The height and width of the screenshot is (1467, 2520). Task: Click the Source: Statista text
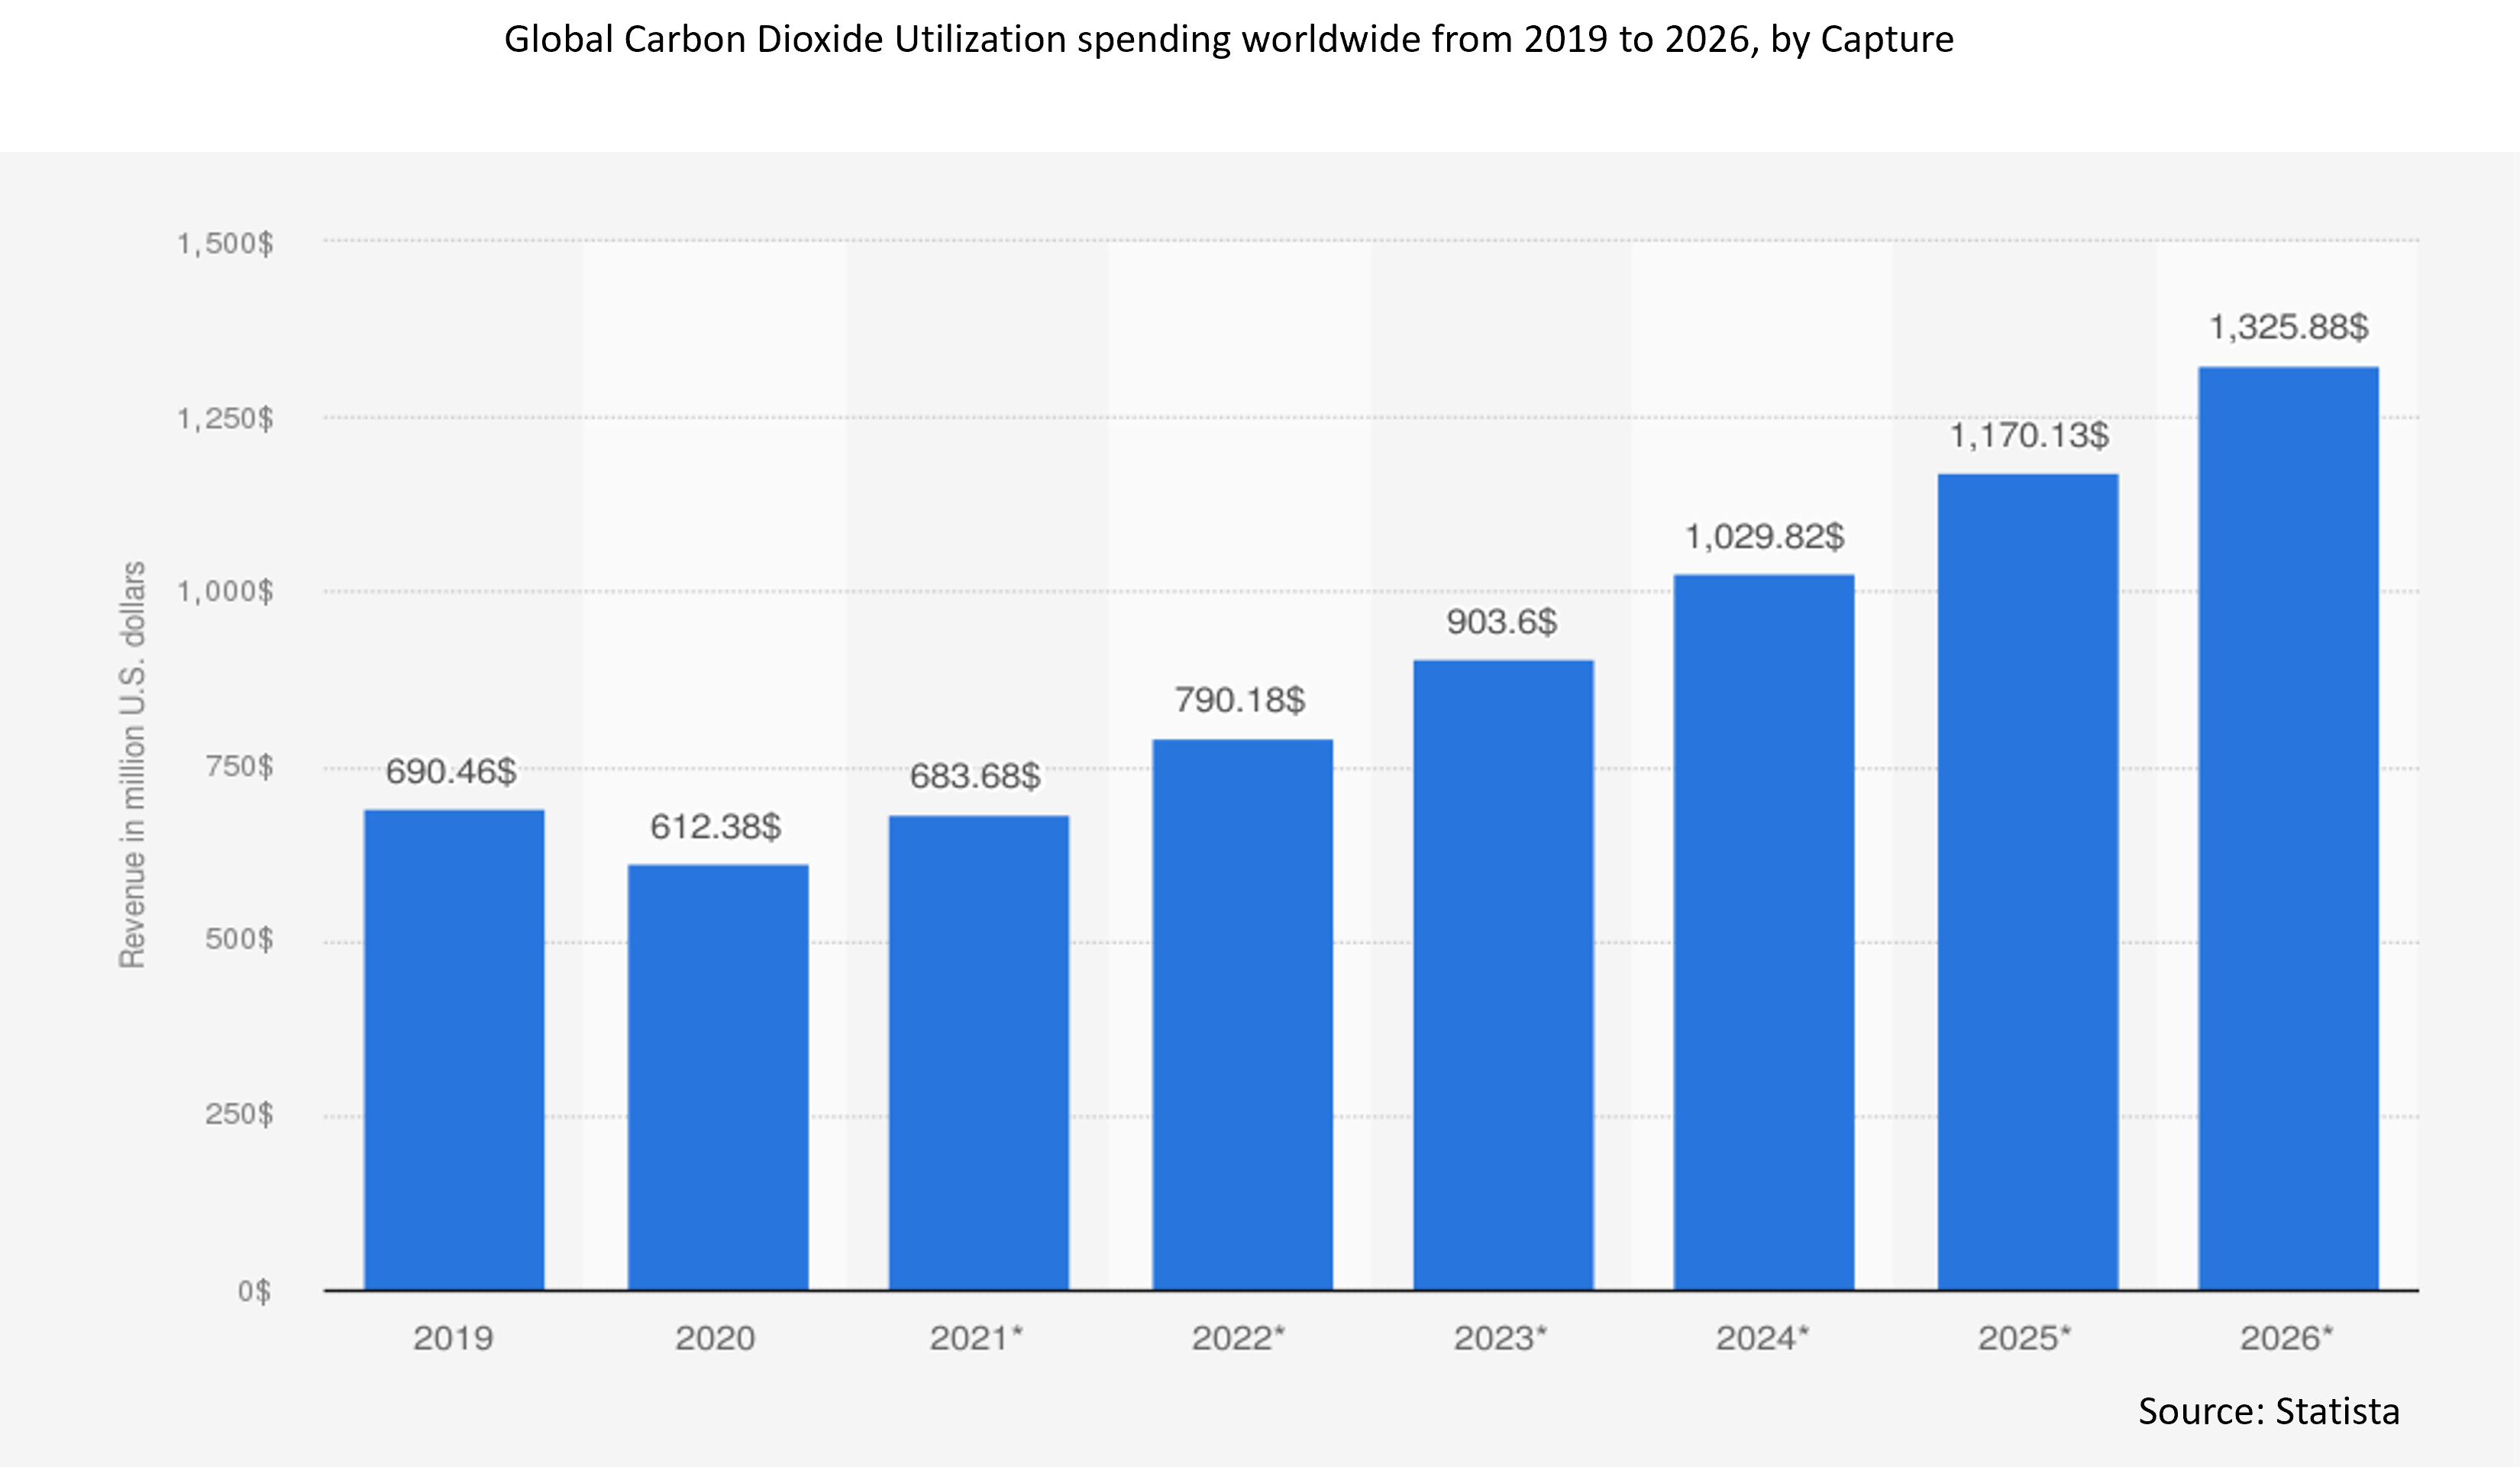pyautogui.click(x=2268, y=1410)
